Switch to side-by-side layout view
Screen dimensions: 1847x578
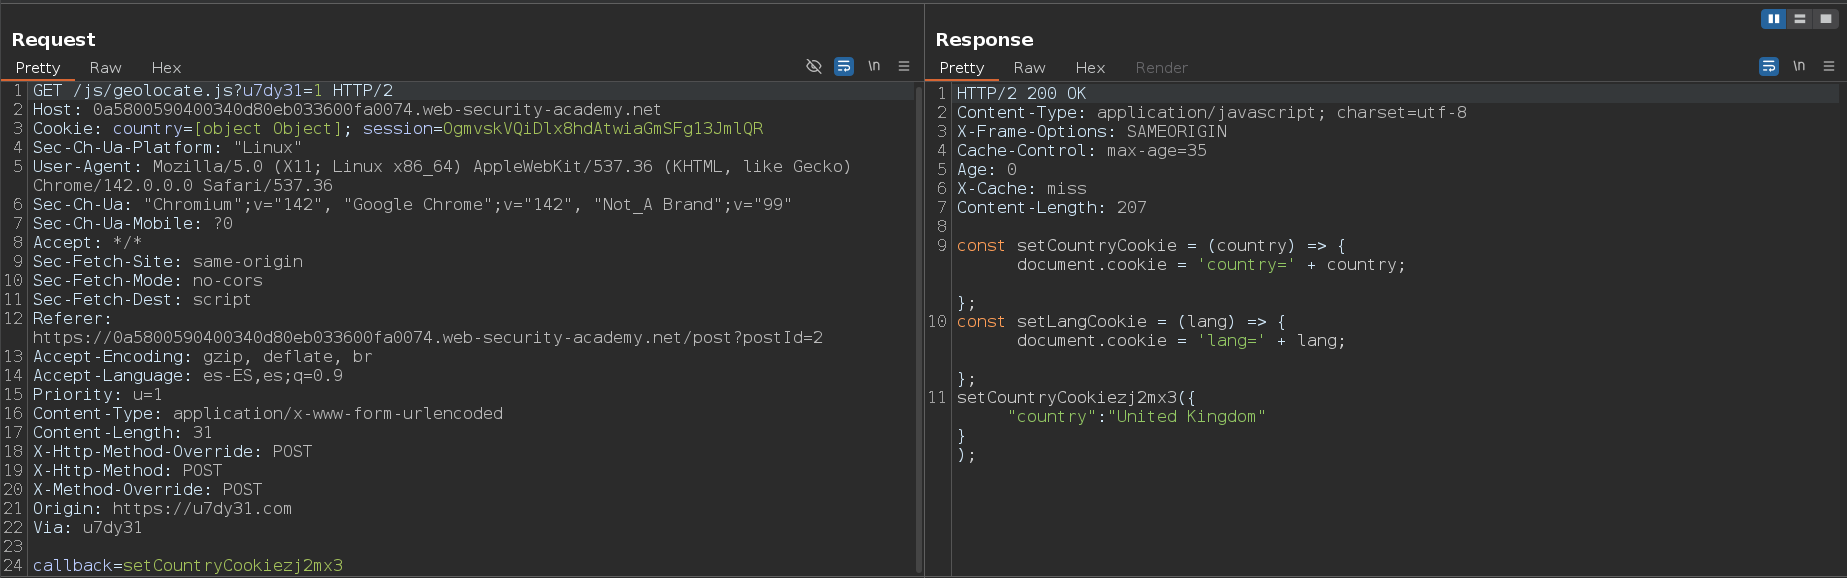[1773, 19]
